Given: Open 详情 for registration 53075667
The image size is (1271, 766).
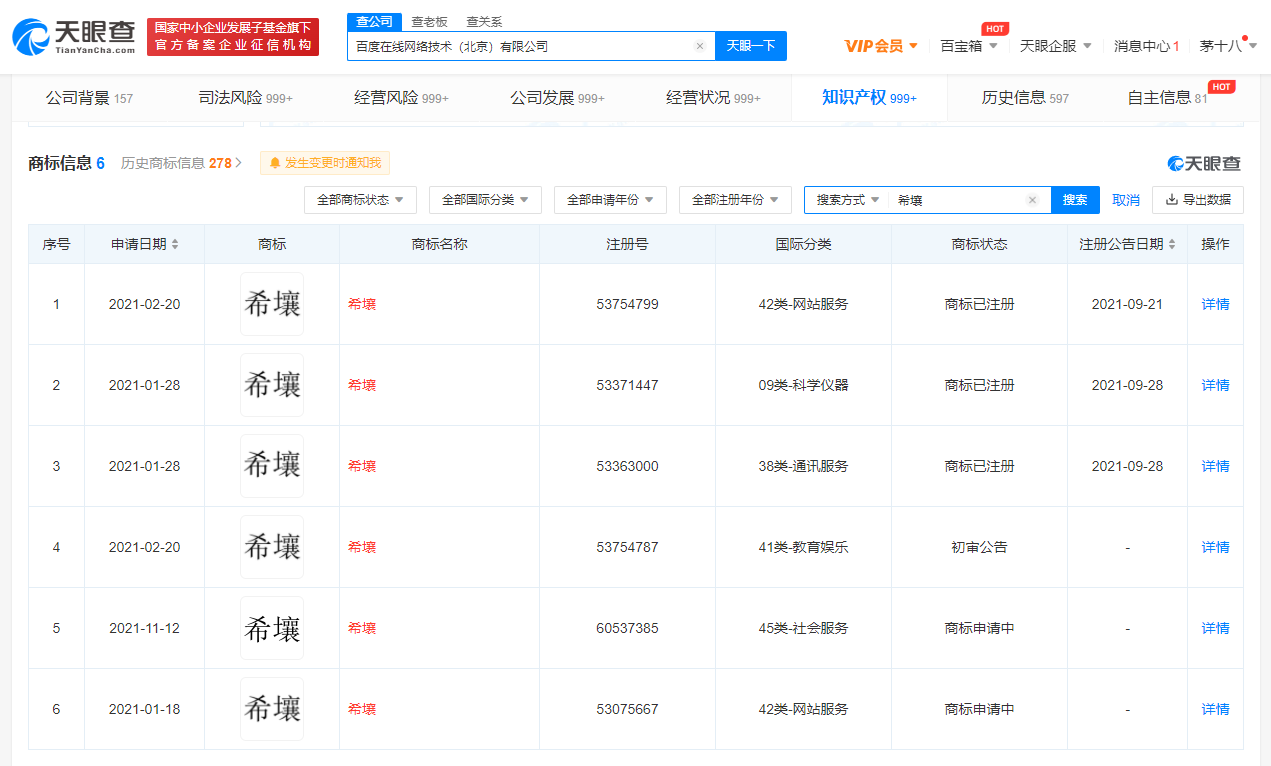Looking at the screenshot, I should [x=1215, y=709].
